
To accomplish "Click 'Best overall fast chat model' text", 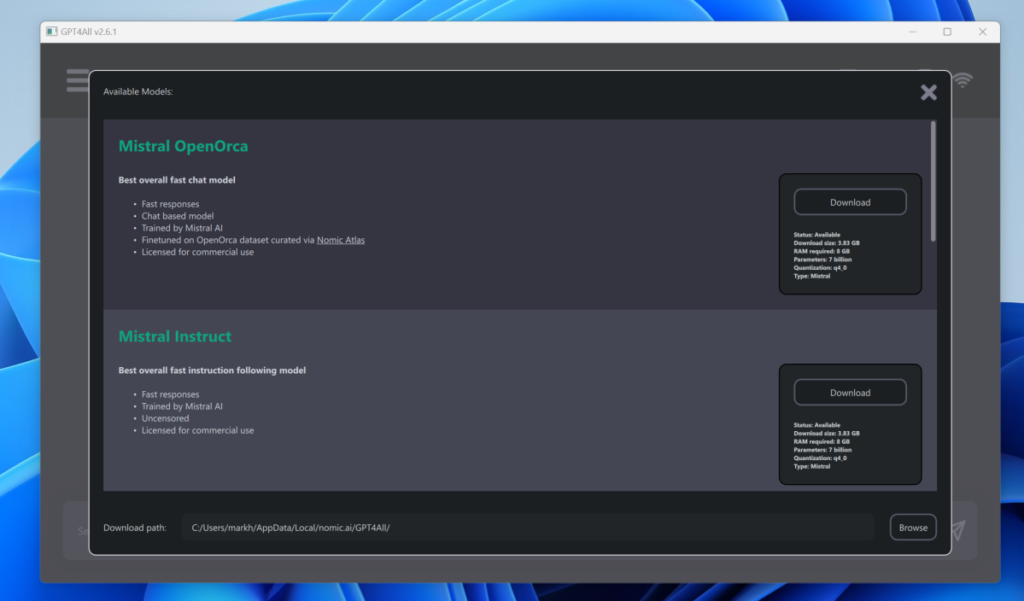I will [x=177, y=180].
